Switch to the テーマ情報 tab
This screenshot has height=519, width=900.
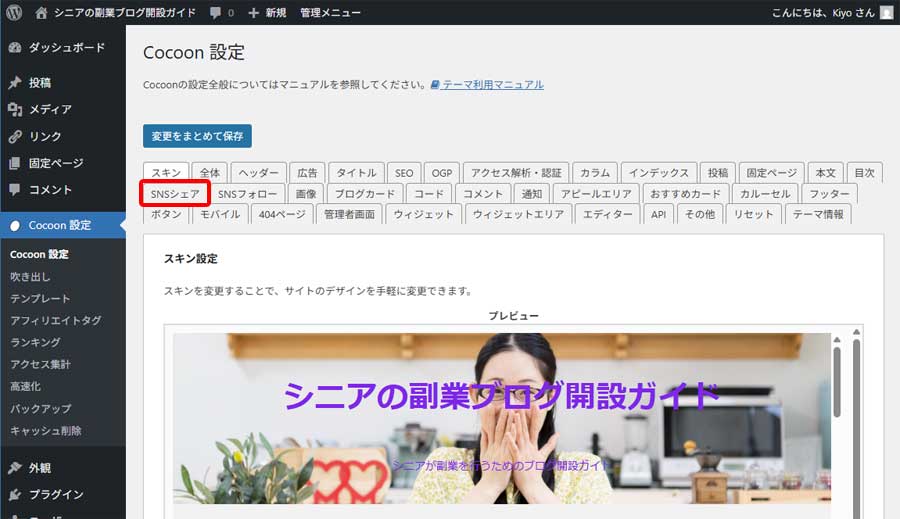coord(818,214)
